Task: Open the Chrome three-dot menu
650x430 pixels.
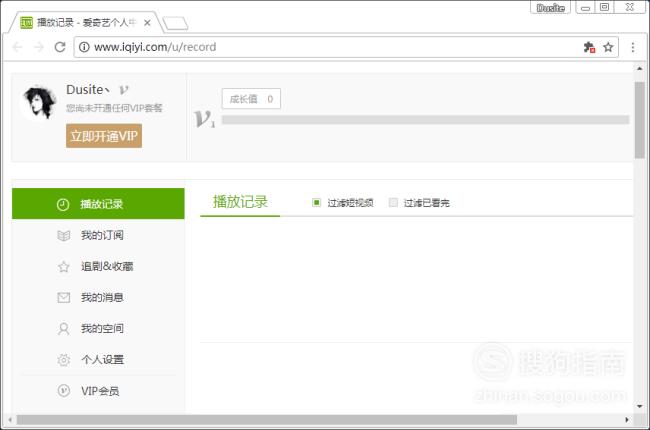Action: tap(633, 47)
